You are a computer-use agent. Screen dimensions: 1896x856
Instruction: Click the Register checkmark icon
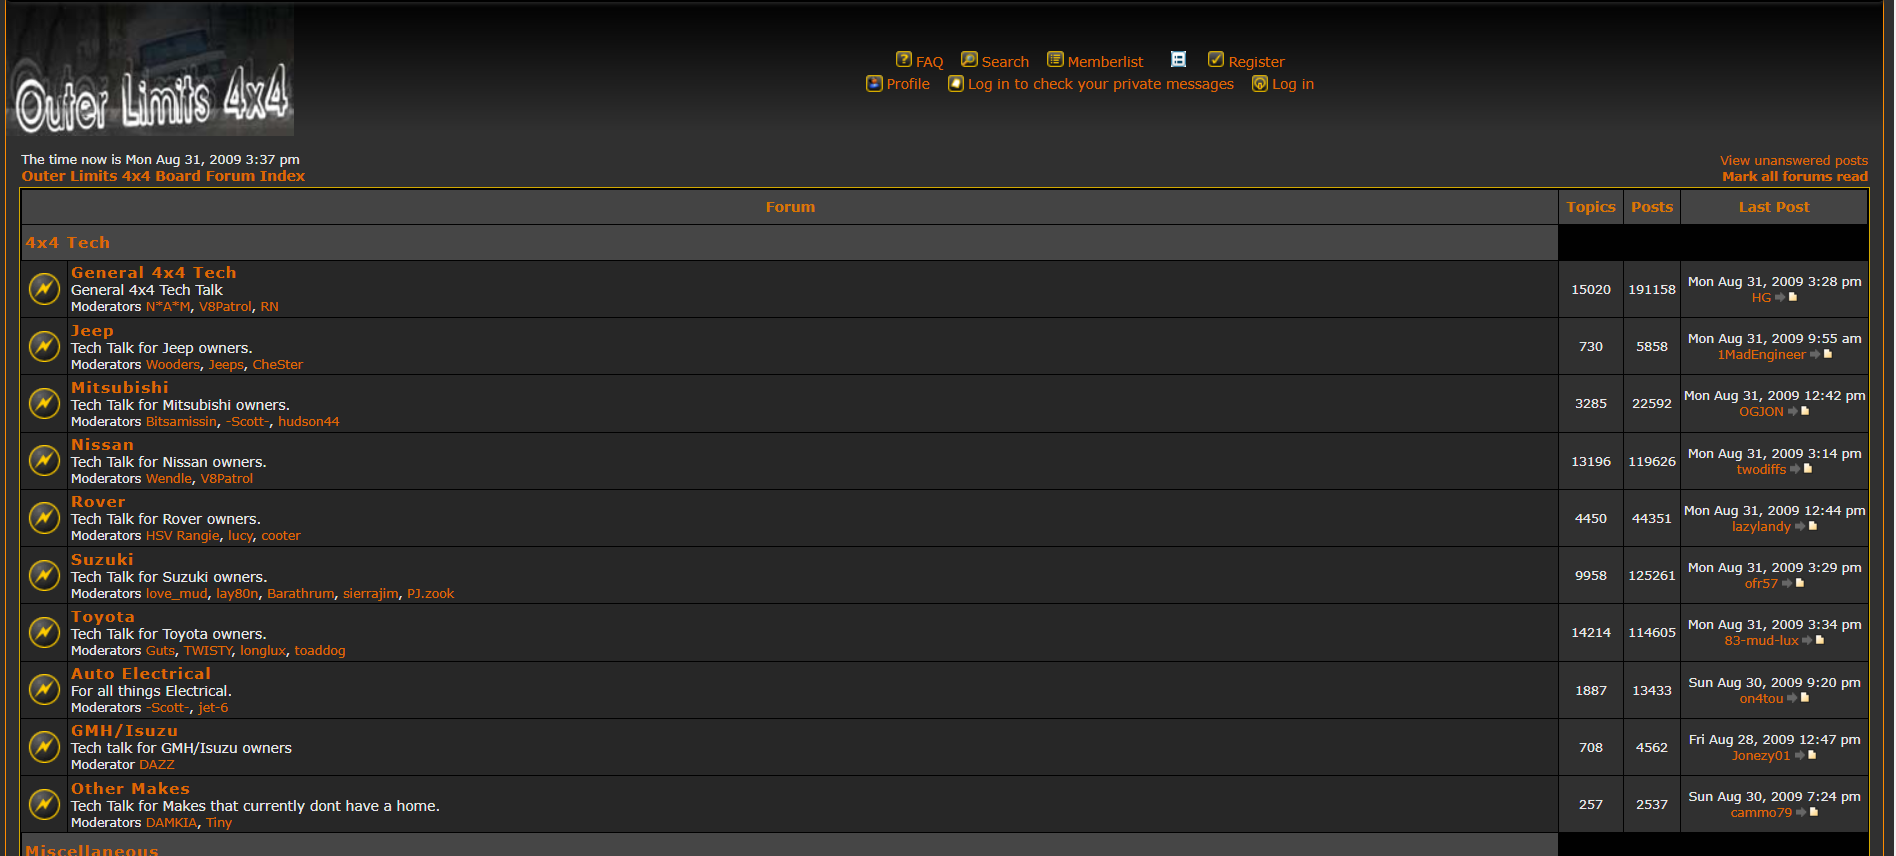1215,60
